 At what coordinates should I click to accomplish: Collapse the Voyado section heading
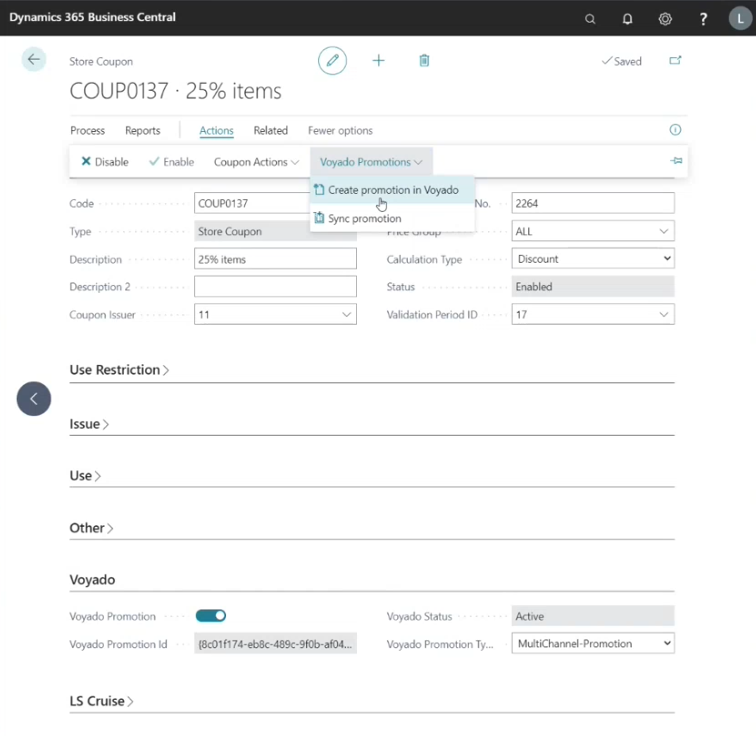(92, 579)
